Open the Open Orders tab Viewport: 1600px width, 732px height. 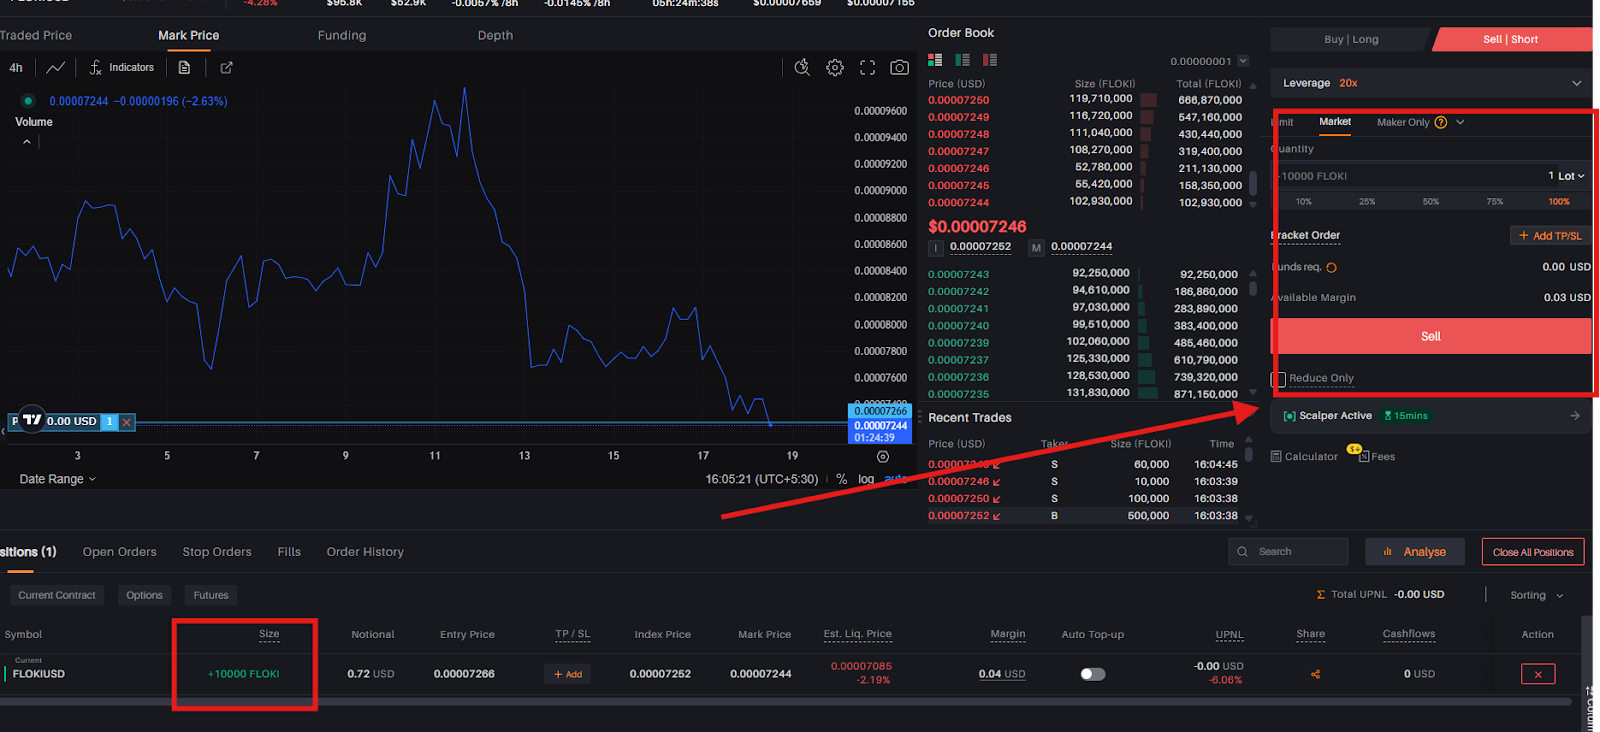point(120,552)
